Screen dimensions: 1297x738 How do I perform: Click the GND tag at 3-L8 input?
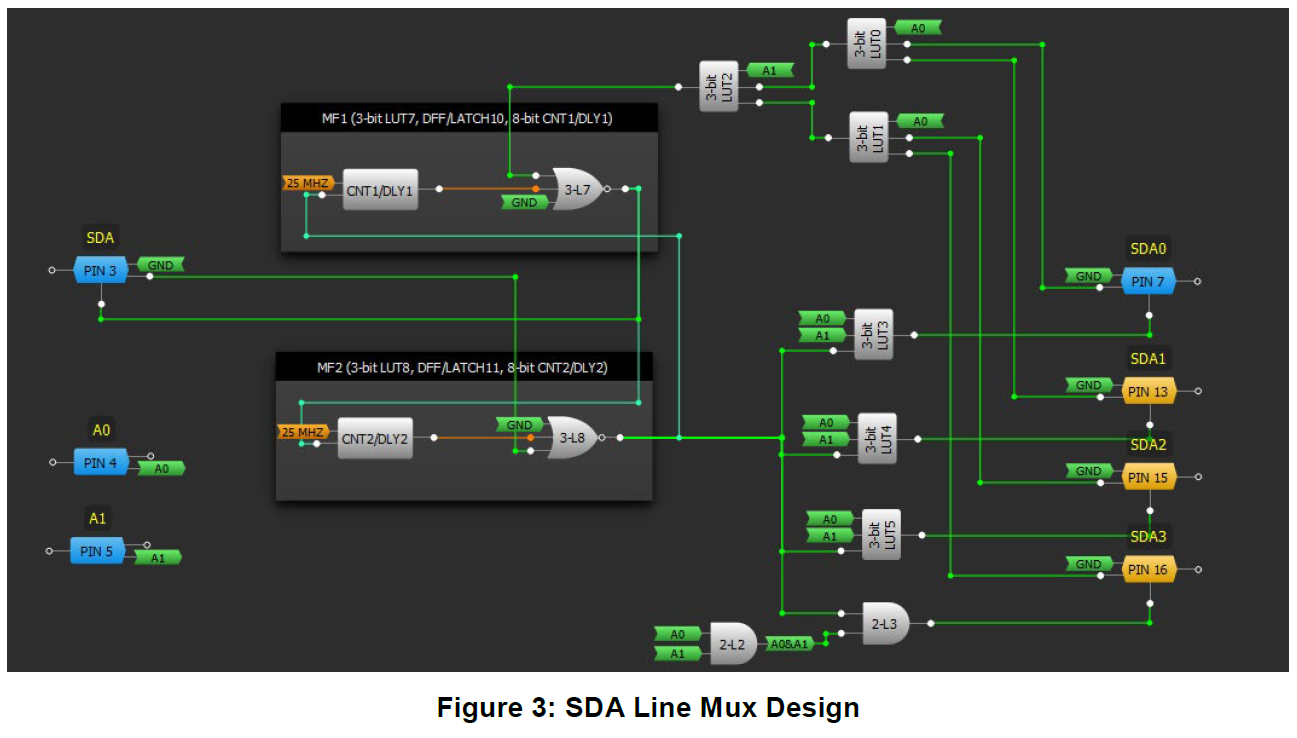pyautogui.click(x=520, y=425)
